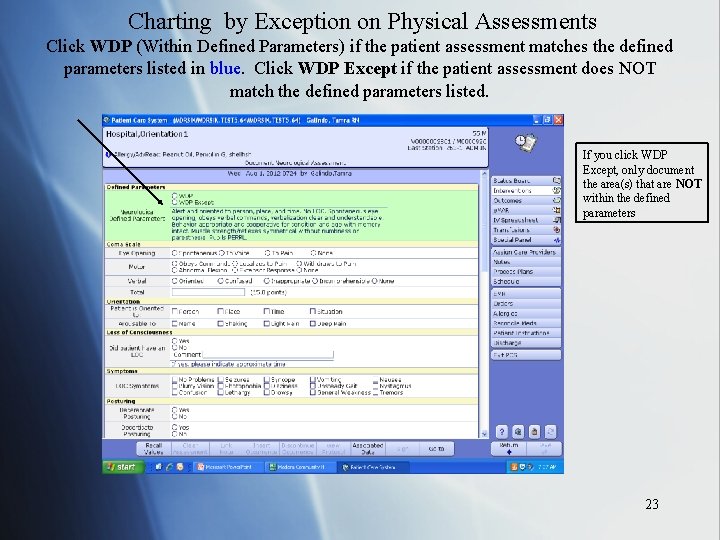
Task: Check the Situation orientation checkbox
Action: (313, 311)
